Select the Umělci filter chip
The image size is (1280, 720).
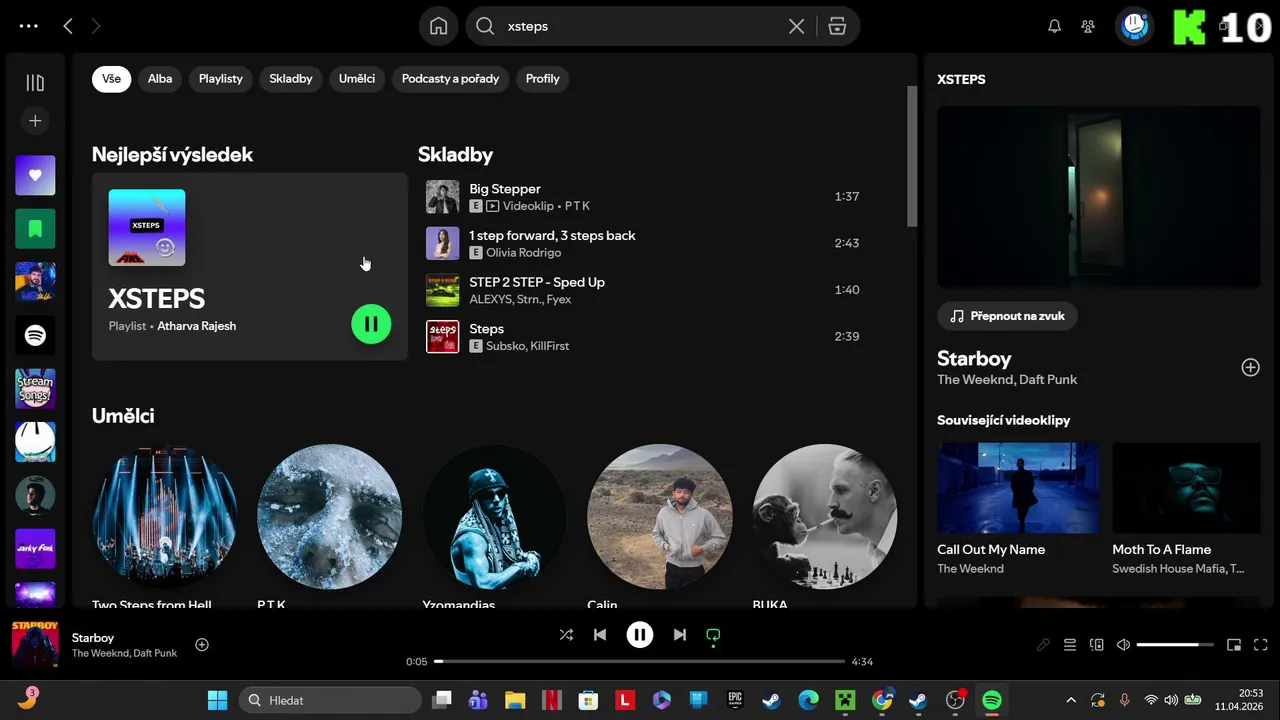[357, 79]
